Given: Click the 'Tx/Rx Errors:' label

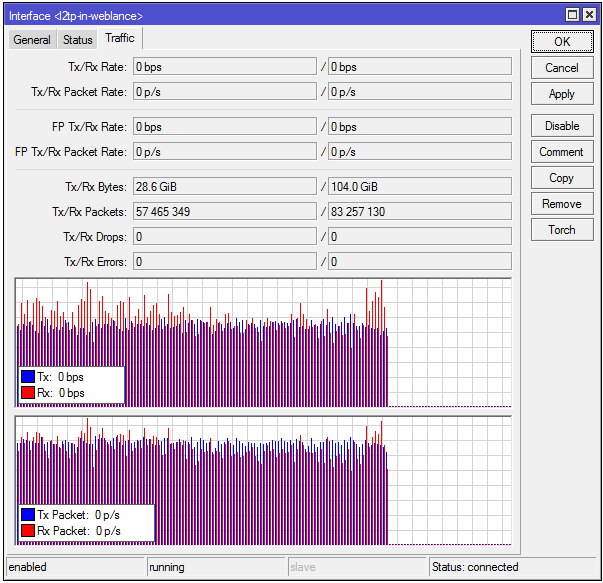Looking at the screenshot, I should point(95,262).
